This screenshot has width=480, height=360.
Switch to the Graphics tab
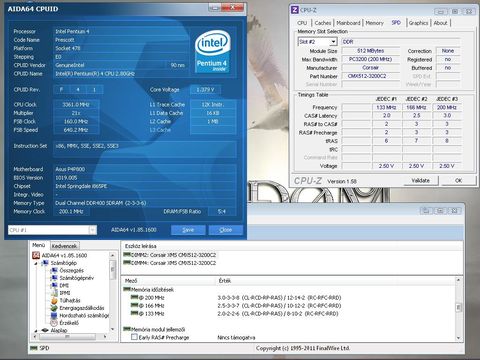[418, 23]
